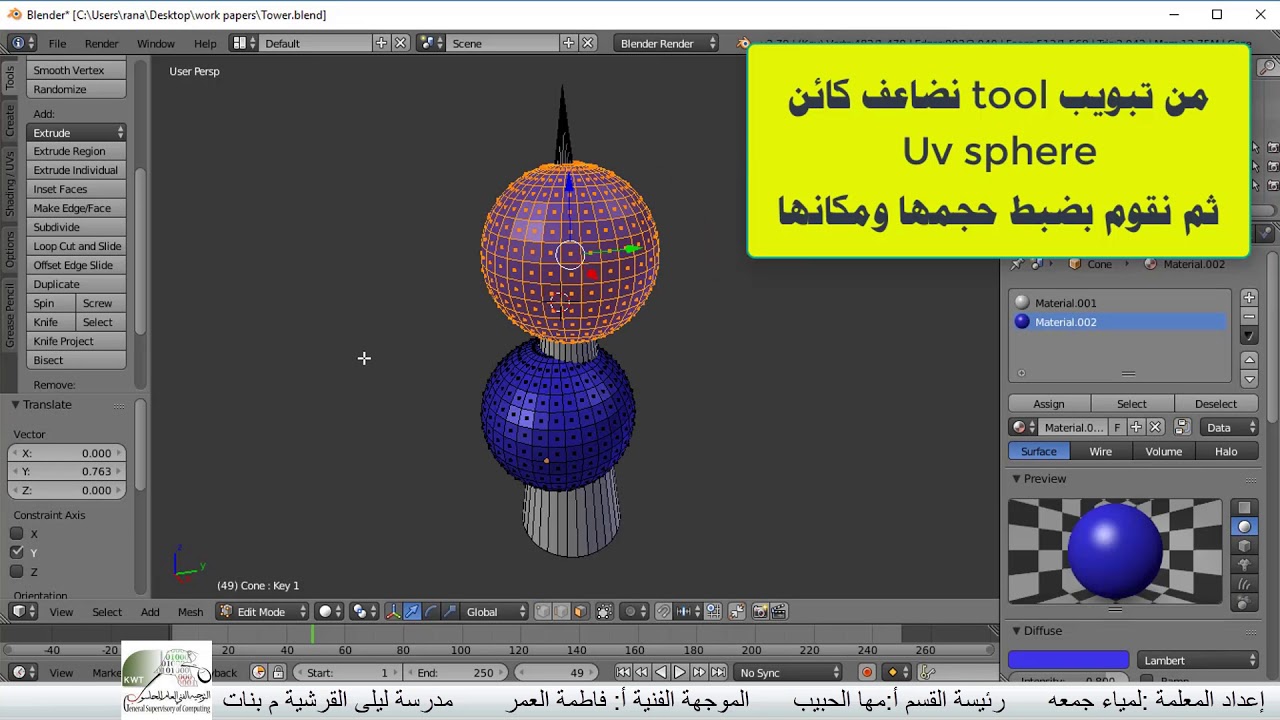Select cube preview type icon

point(1244,546)
